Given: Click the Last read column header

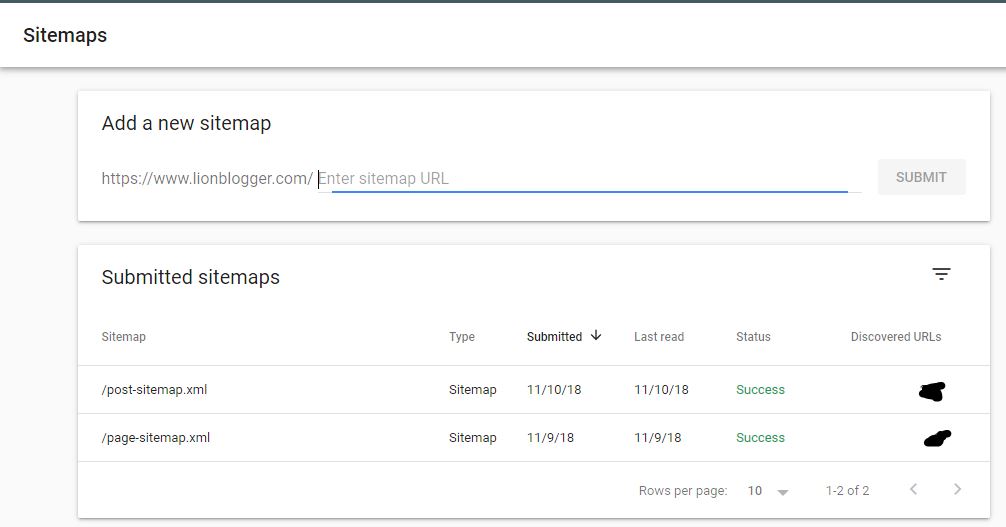Looking at the screenshot, I should click(x=659, y=337).
